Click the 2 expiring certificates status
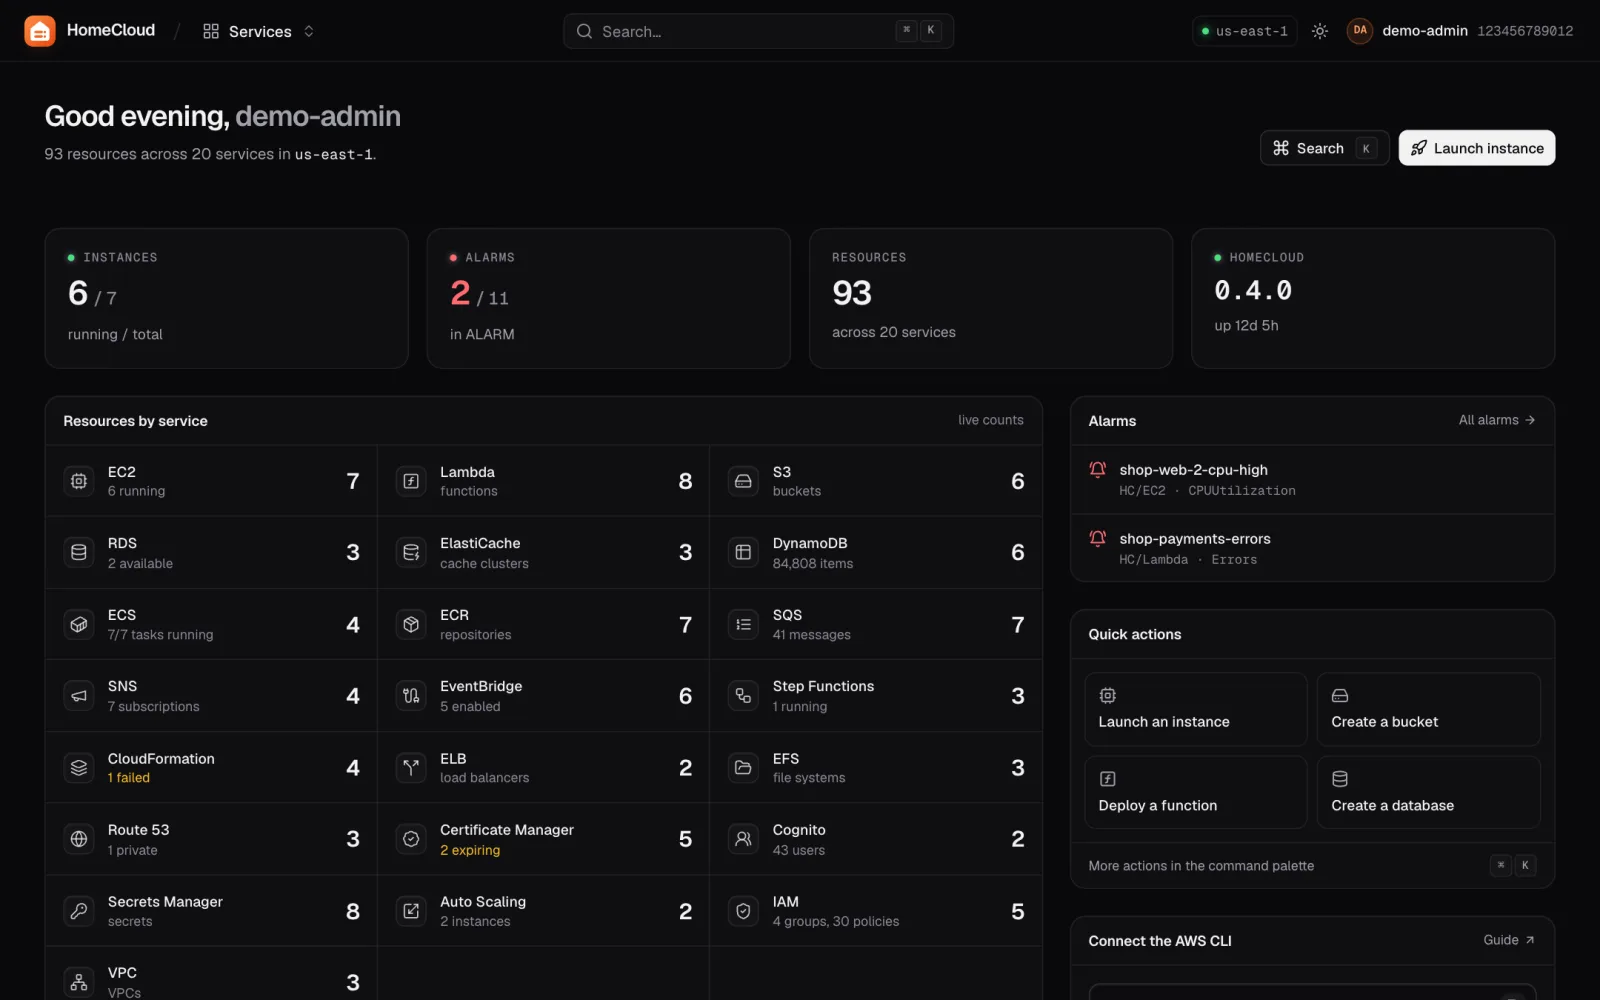 pos(470,850)
